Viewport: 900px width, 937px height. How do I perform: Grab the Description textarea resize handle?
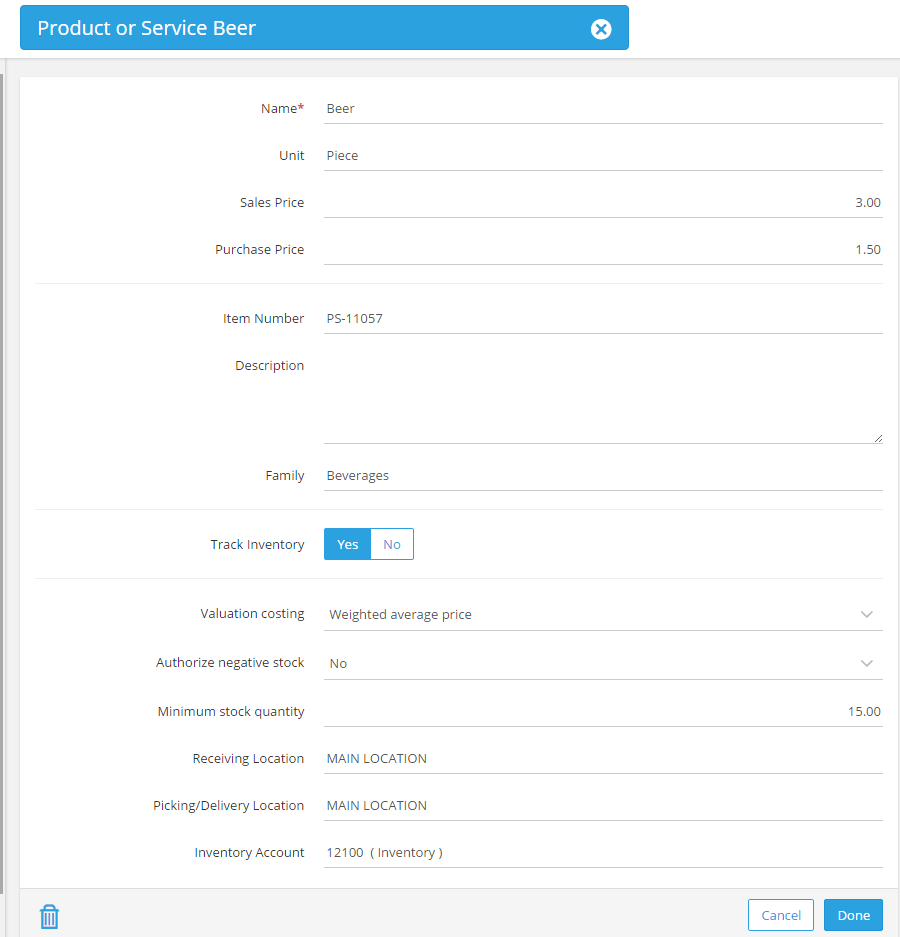point(878,438)
